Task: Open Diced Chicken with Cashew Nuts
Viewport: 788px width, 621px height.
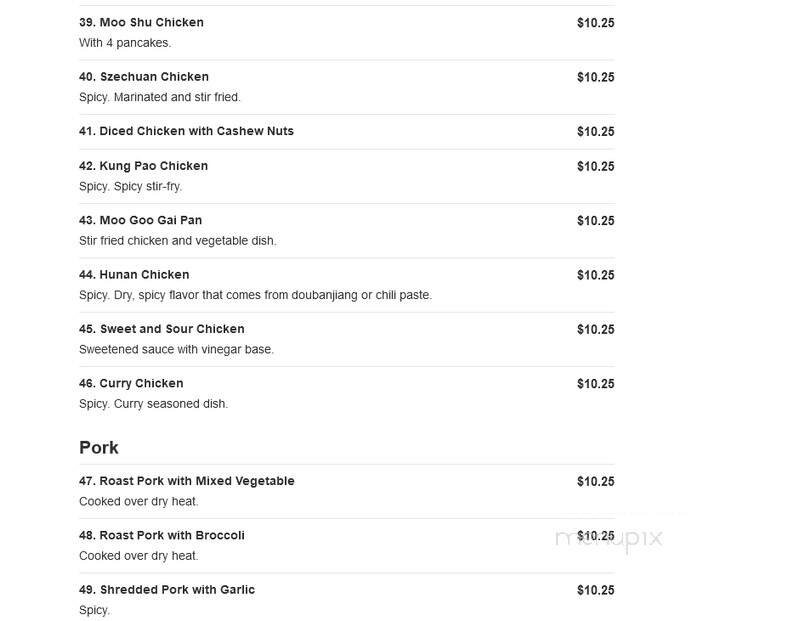Action: [x=186, y=131]
